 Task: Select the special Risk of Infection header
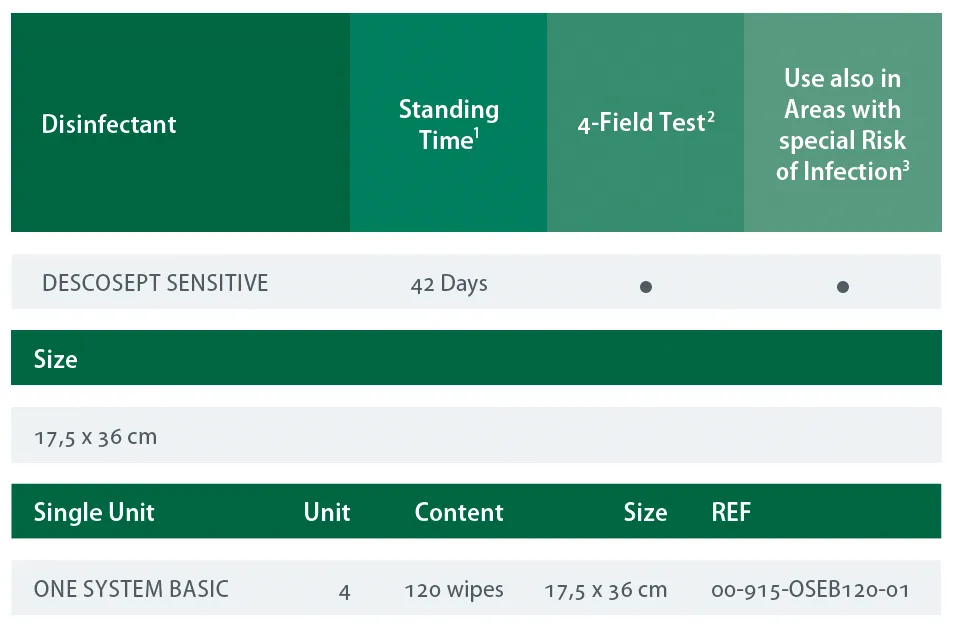(x=842, y=124)
